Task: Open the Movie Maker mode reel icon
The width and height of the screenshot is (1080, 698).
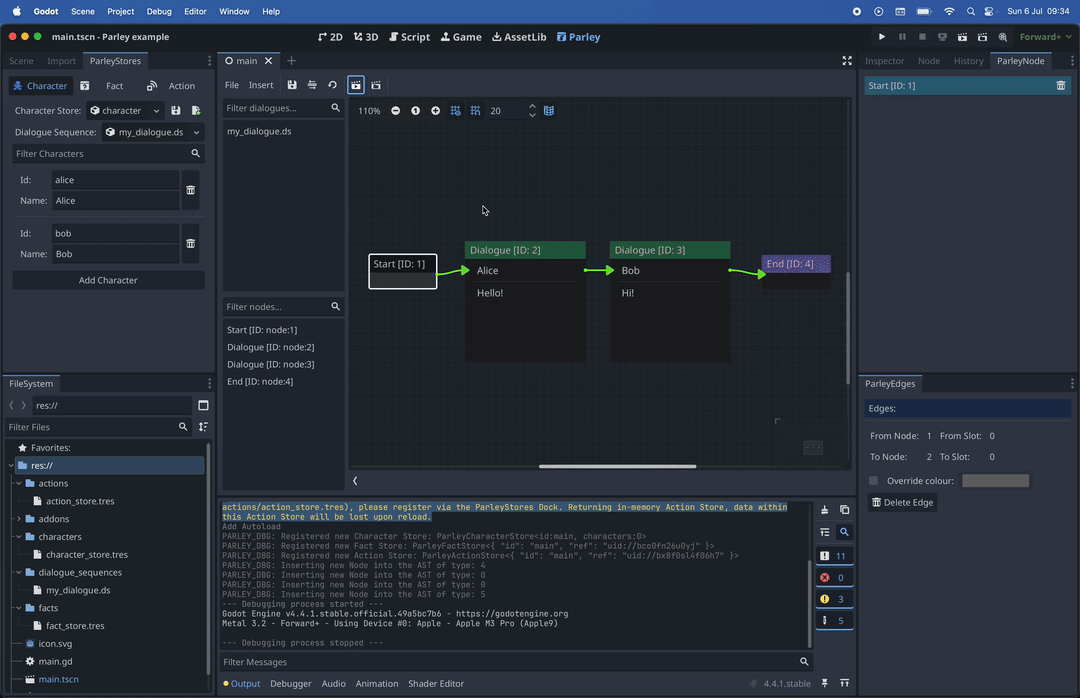Action: [x=1003, y=37]
